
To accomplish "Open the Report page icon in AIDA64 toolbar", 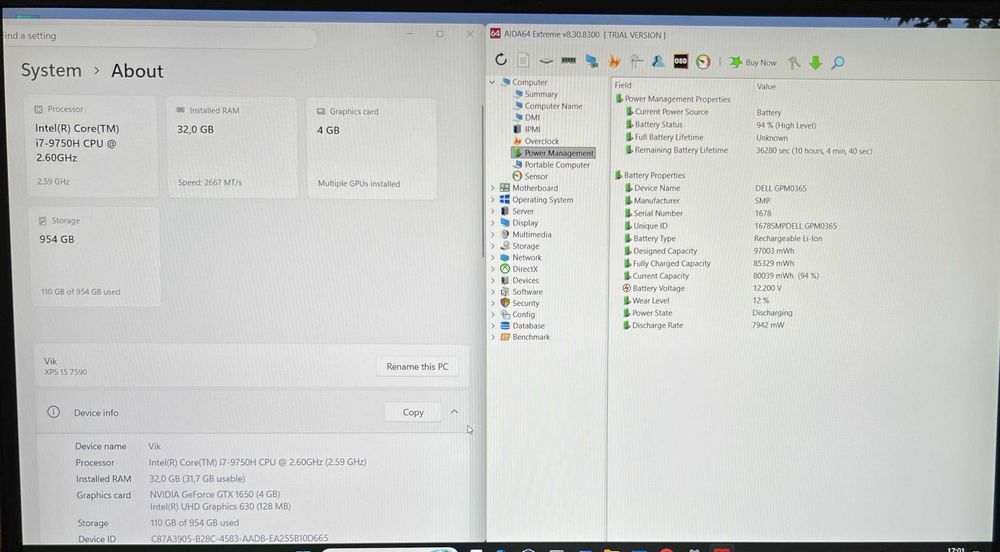I will click(x=523, y=61).
